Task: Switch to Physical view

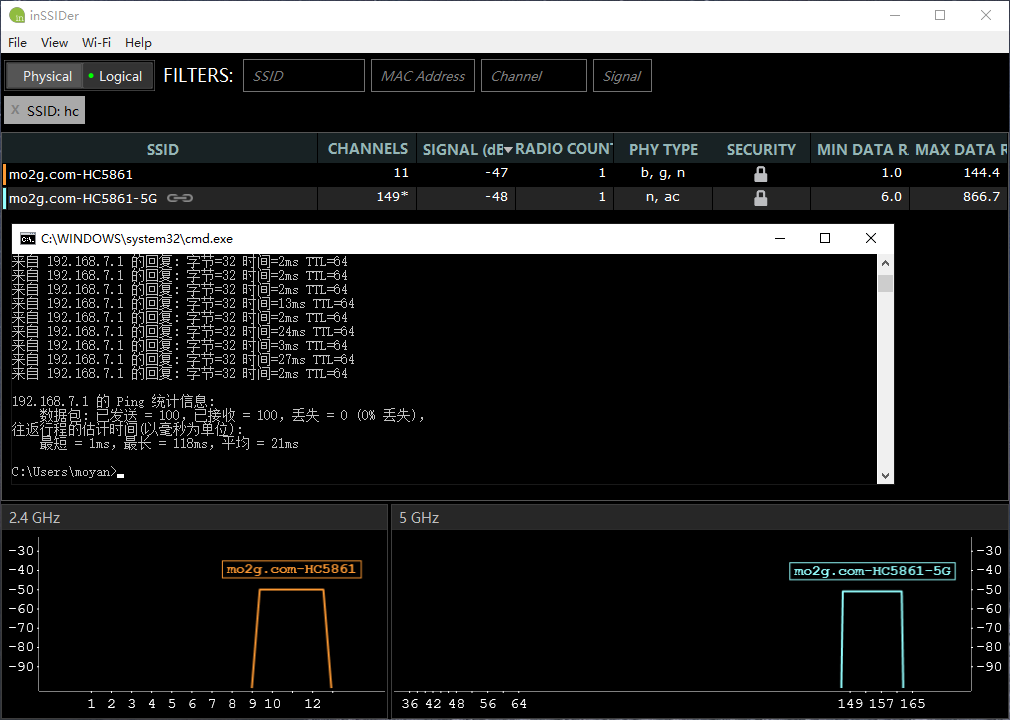Action: pyautogui.click(x=44, y=76)
